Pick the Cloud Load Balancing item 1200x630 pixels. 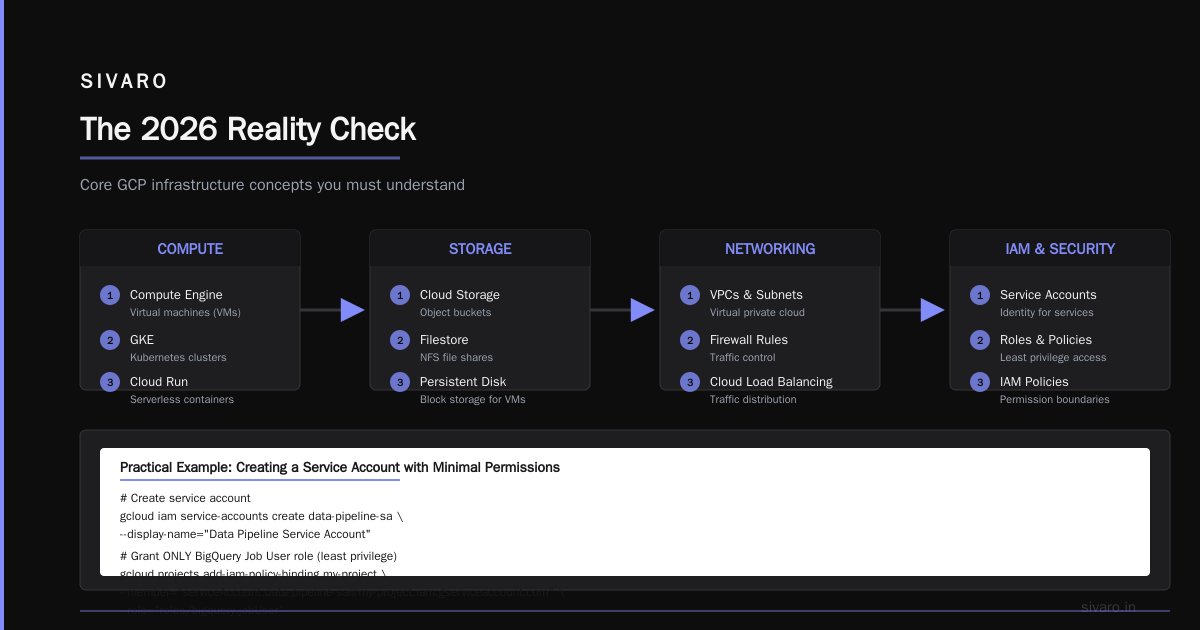coord(771,382)
